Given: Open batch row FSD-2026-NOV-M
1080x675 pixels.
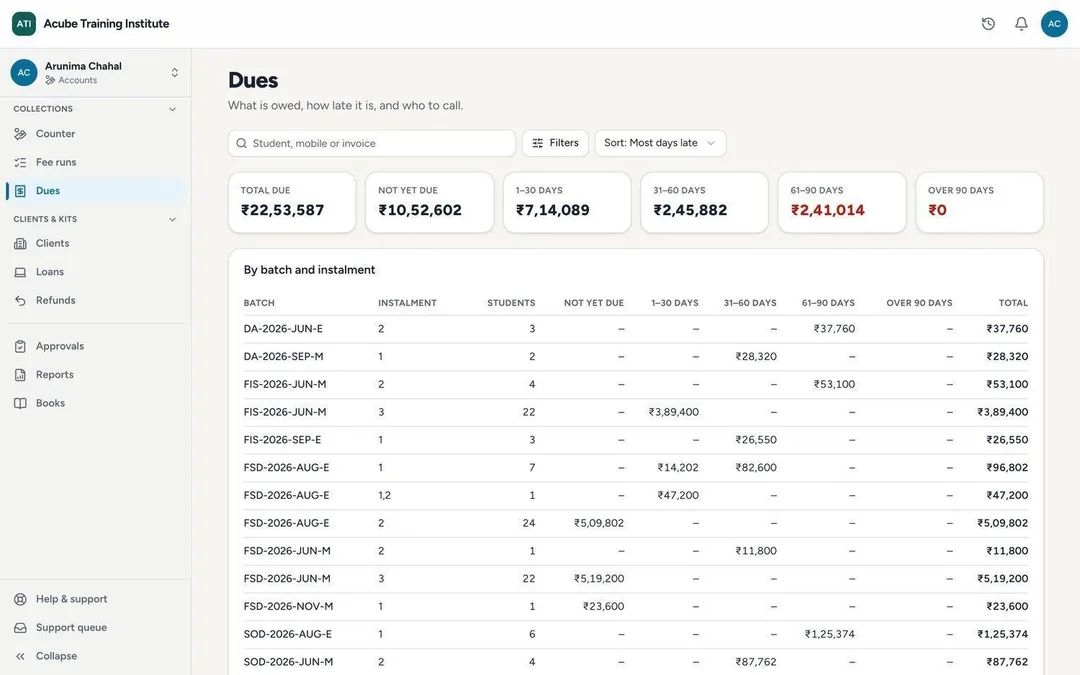Looking at the screenshot, I should pyautogui.click(x=636, y=606).
